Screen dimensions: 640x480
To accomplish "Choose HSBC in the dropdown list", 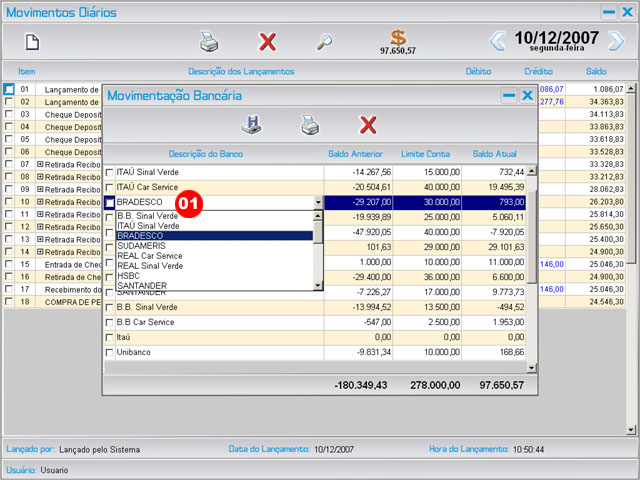I will coord(128,276).
